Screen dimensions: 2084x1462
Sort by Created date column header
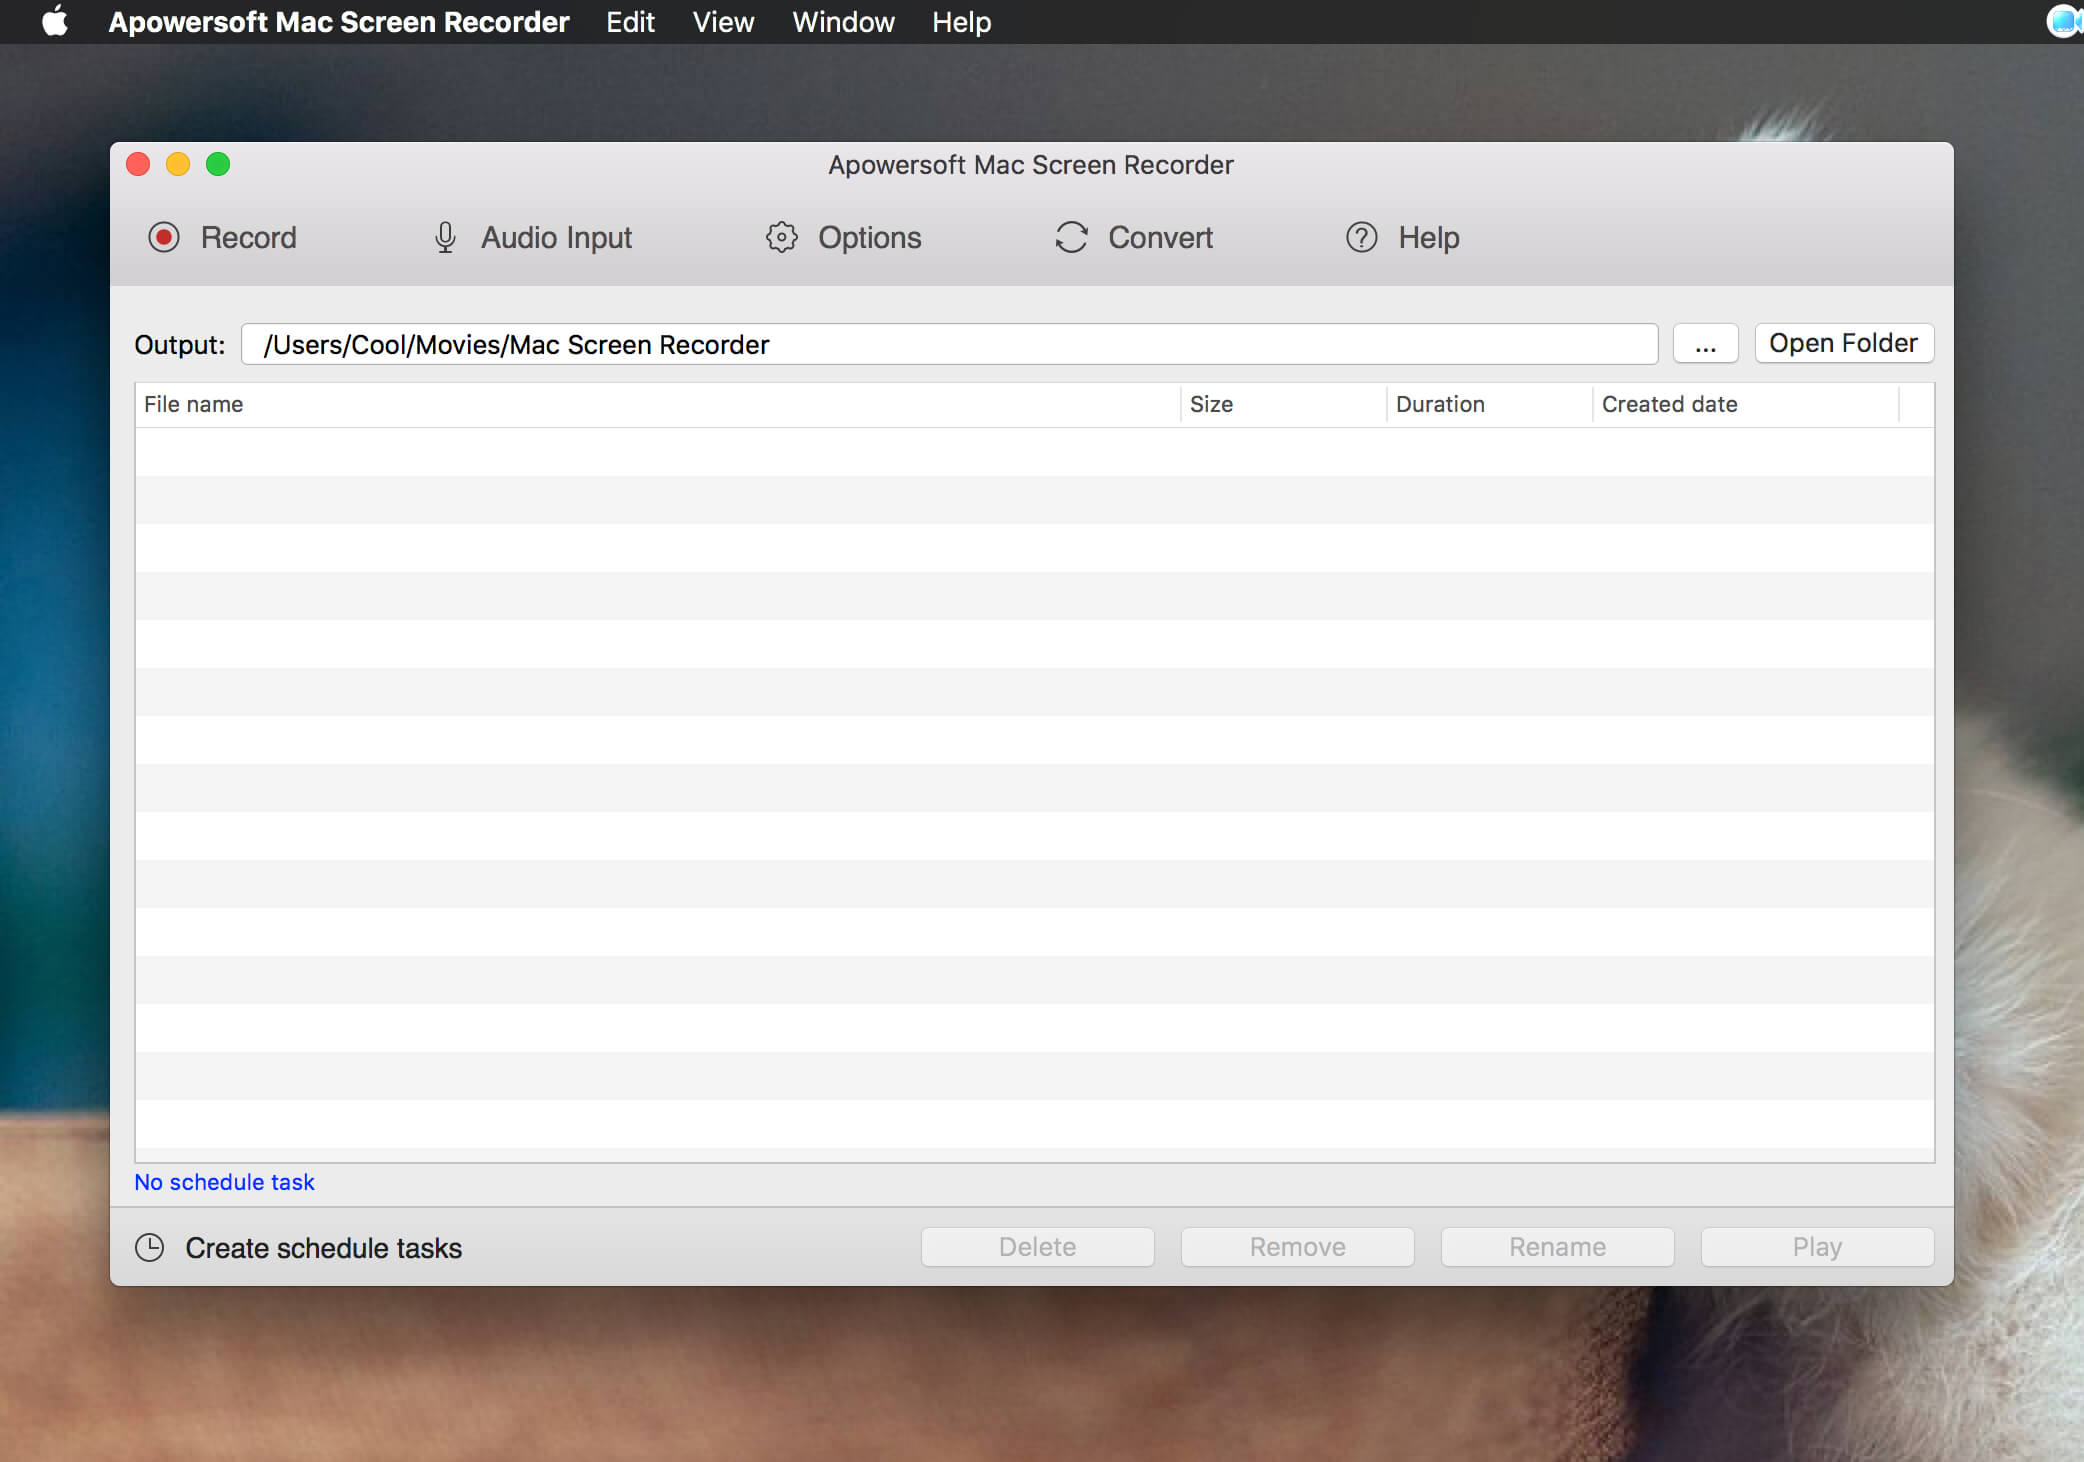click(x=1745, y=404)
